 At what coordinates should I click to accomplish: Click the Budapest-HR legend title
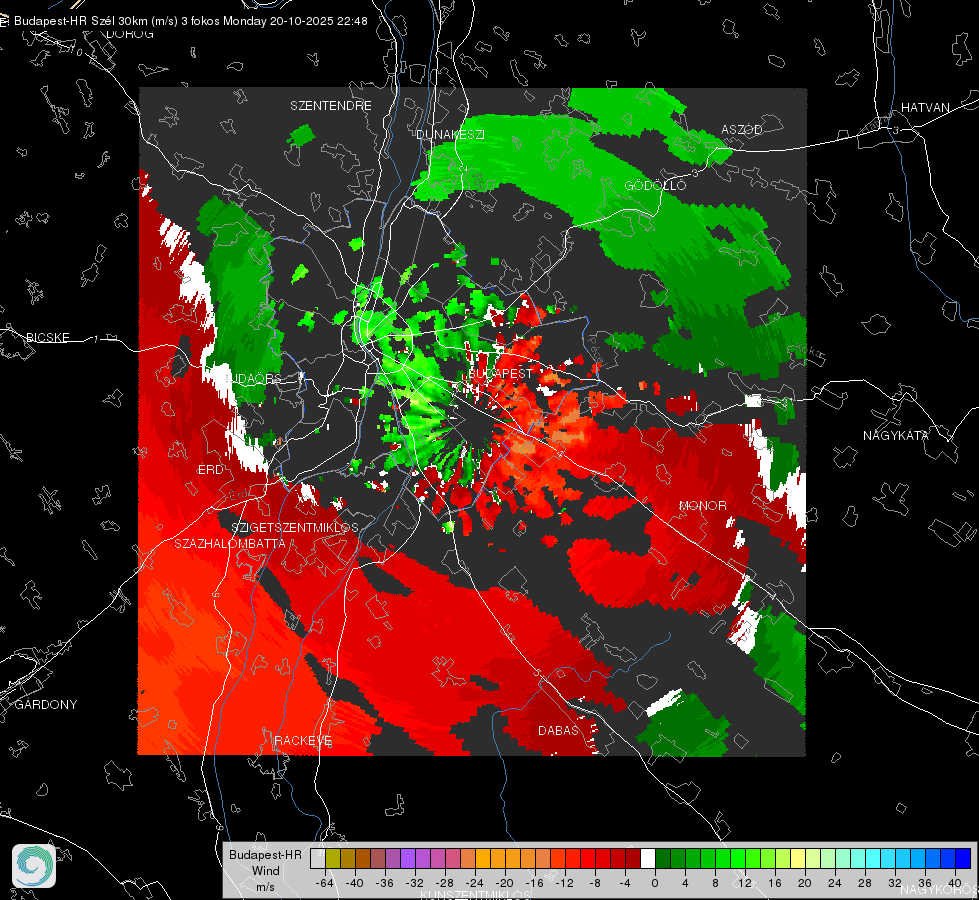(x=265, y=854)
